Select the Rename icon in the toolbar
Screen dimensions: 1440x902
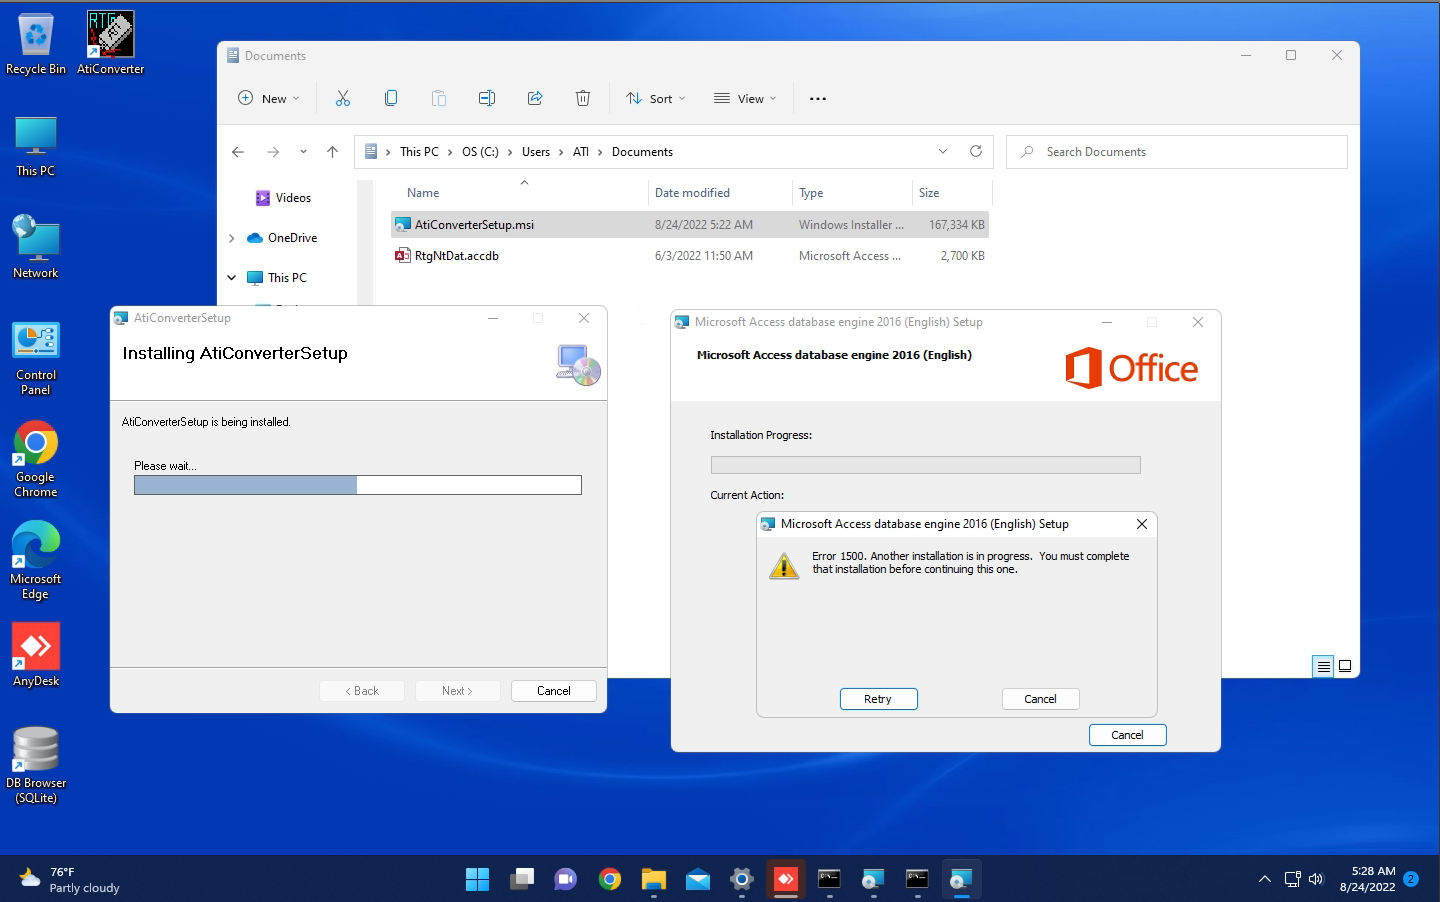click(487, 97)
